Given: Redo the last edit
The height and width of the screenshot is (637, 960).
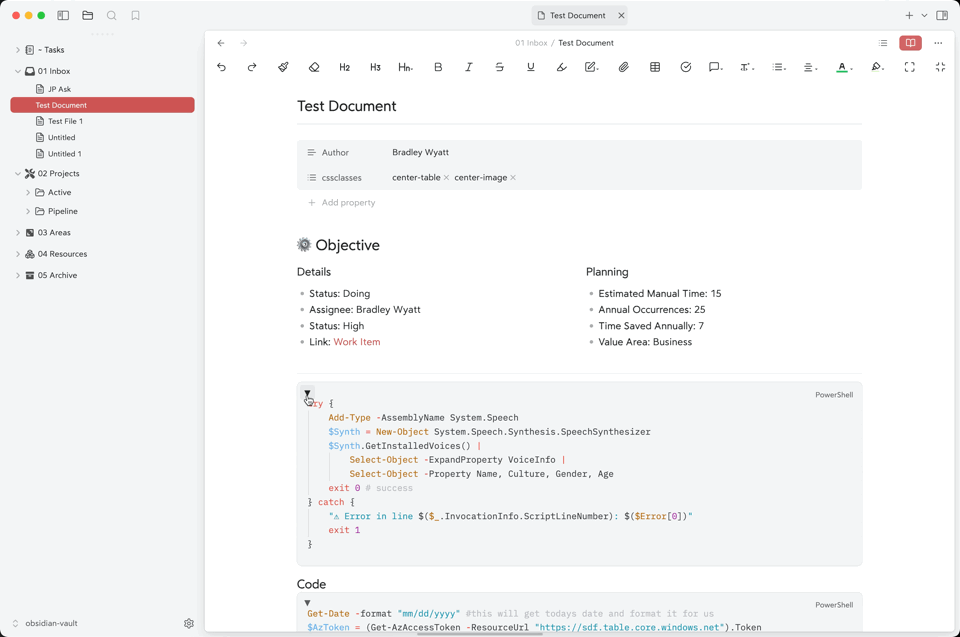Looking at the screenshot, I should pos(252,67).
